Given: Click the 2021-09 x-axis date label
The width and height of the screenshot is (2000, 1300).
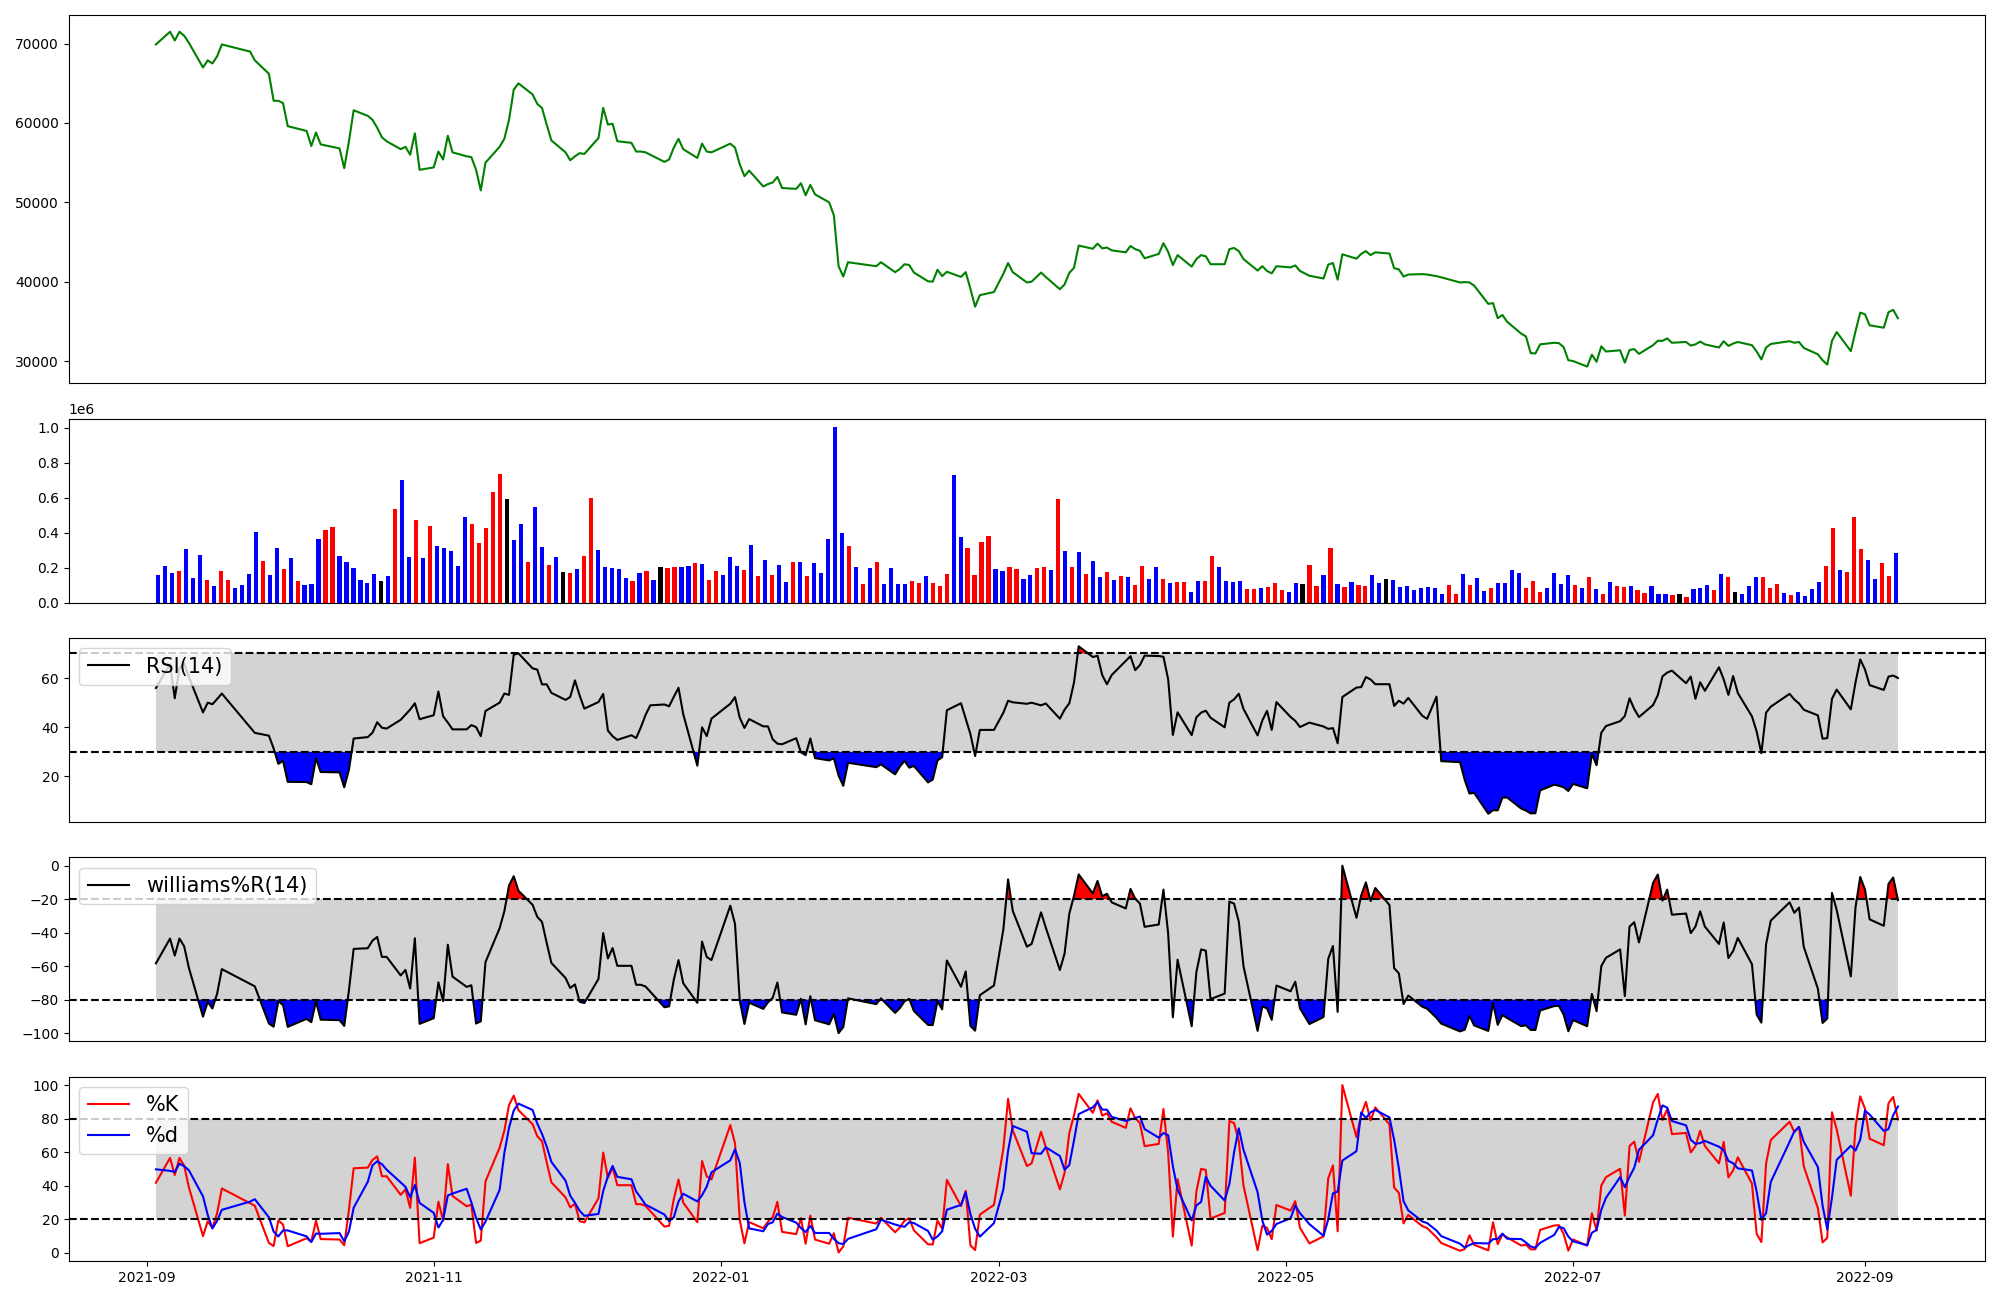Looking at the screenshot, I should (148, 1277).
